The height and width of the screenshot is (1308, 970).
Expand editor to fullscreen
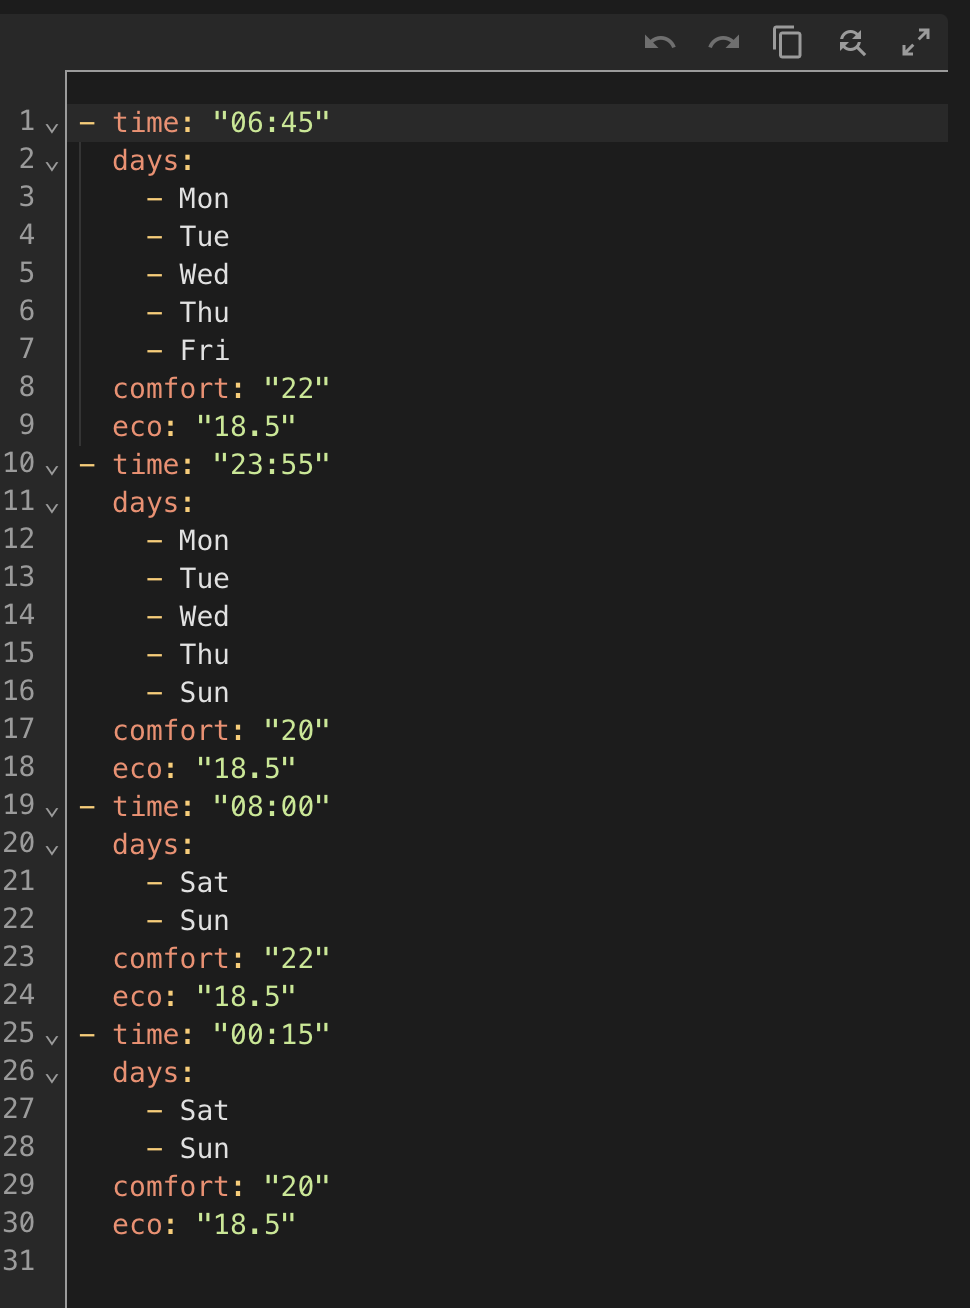(x=916, y=42)
